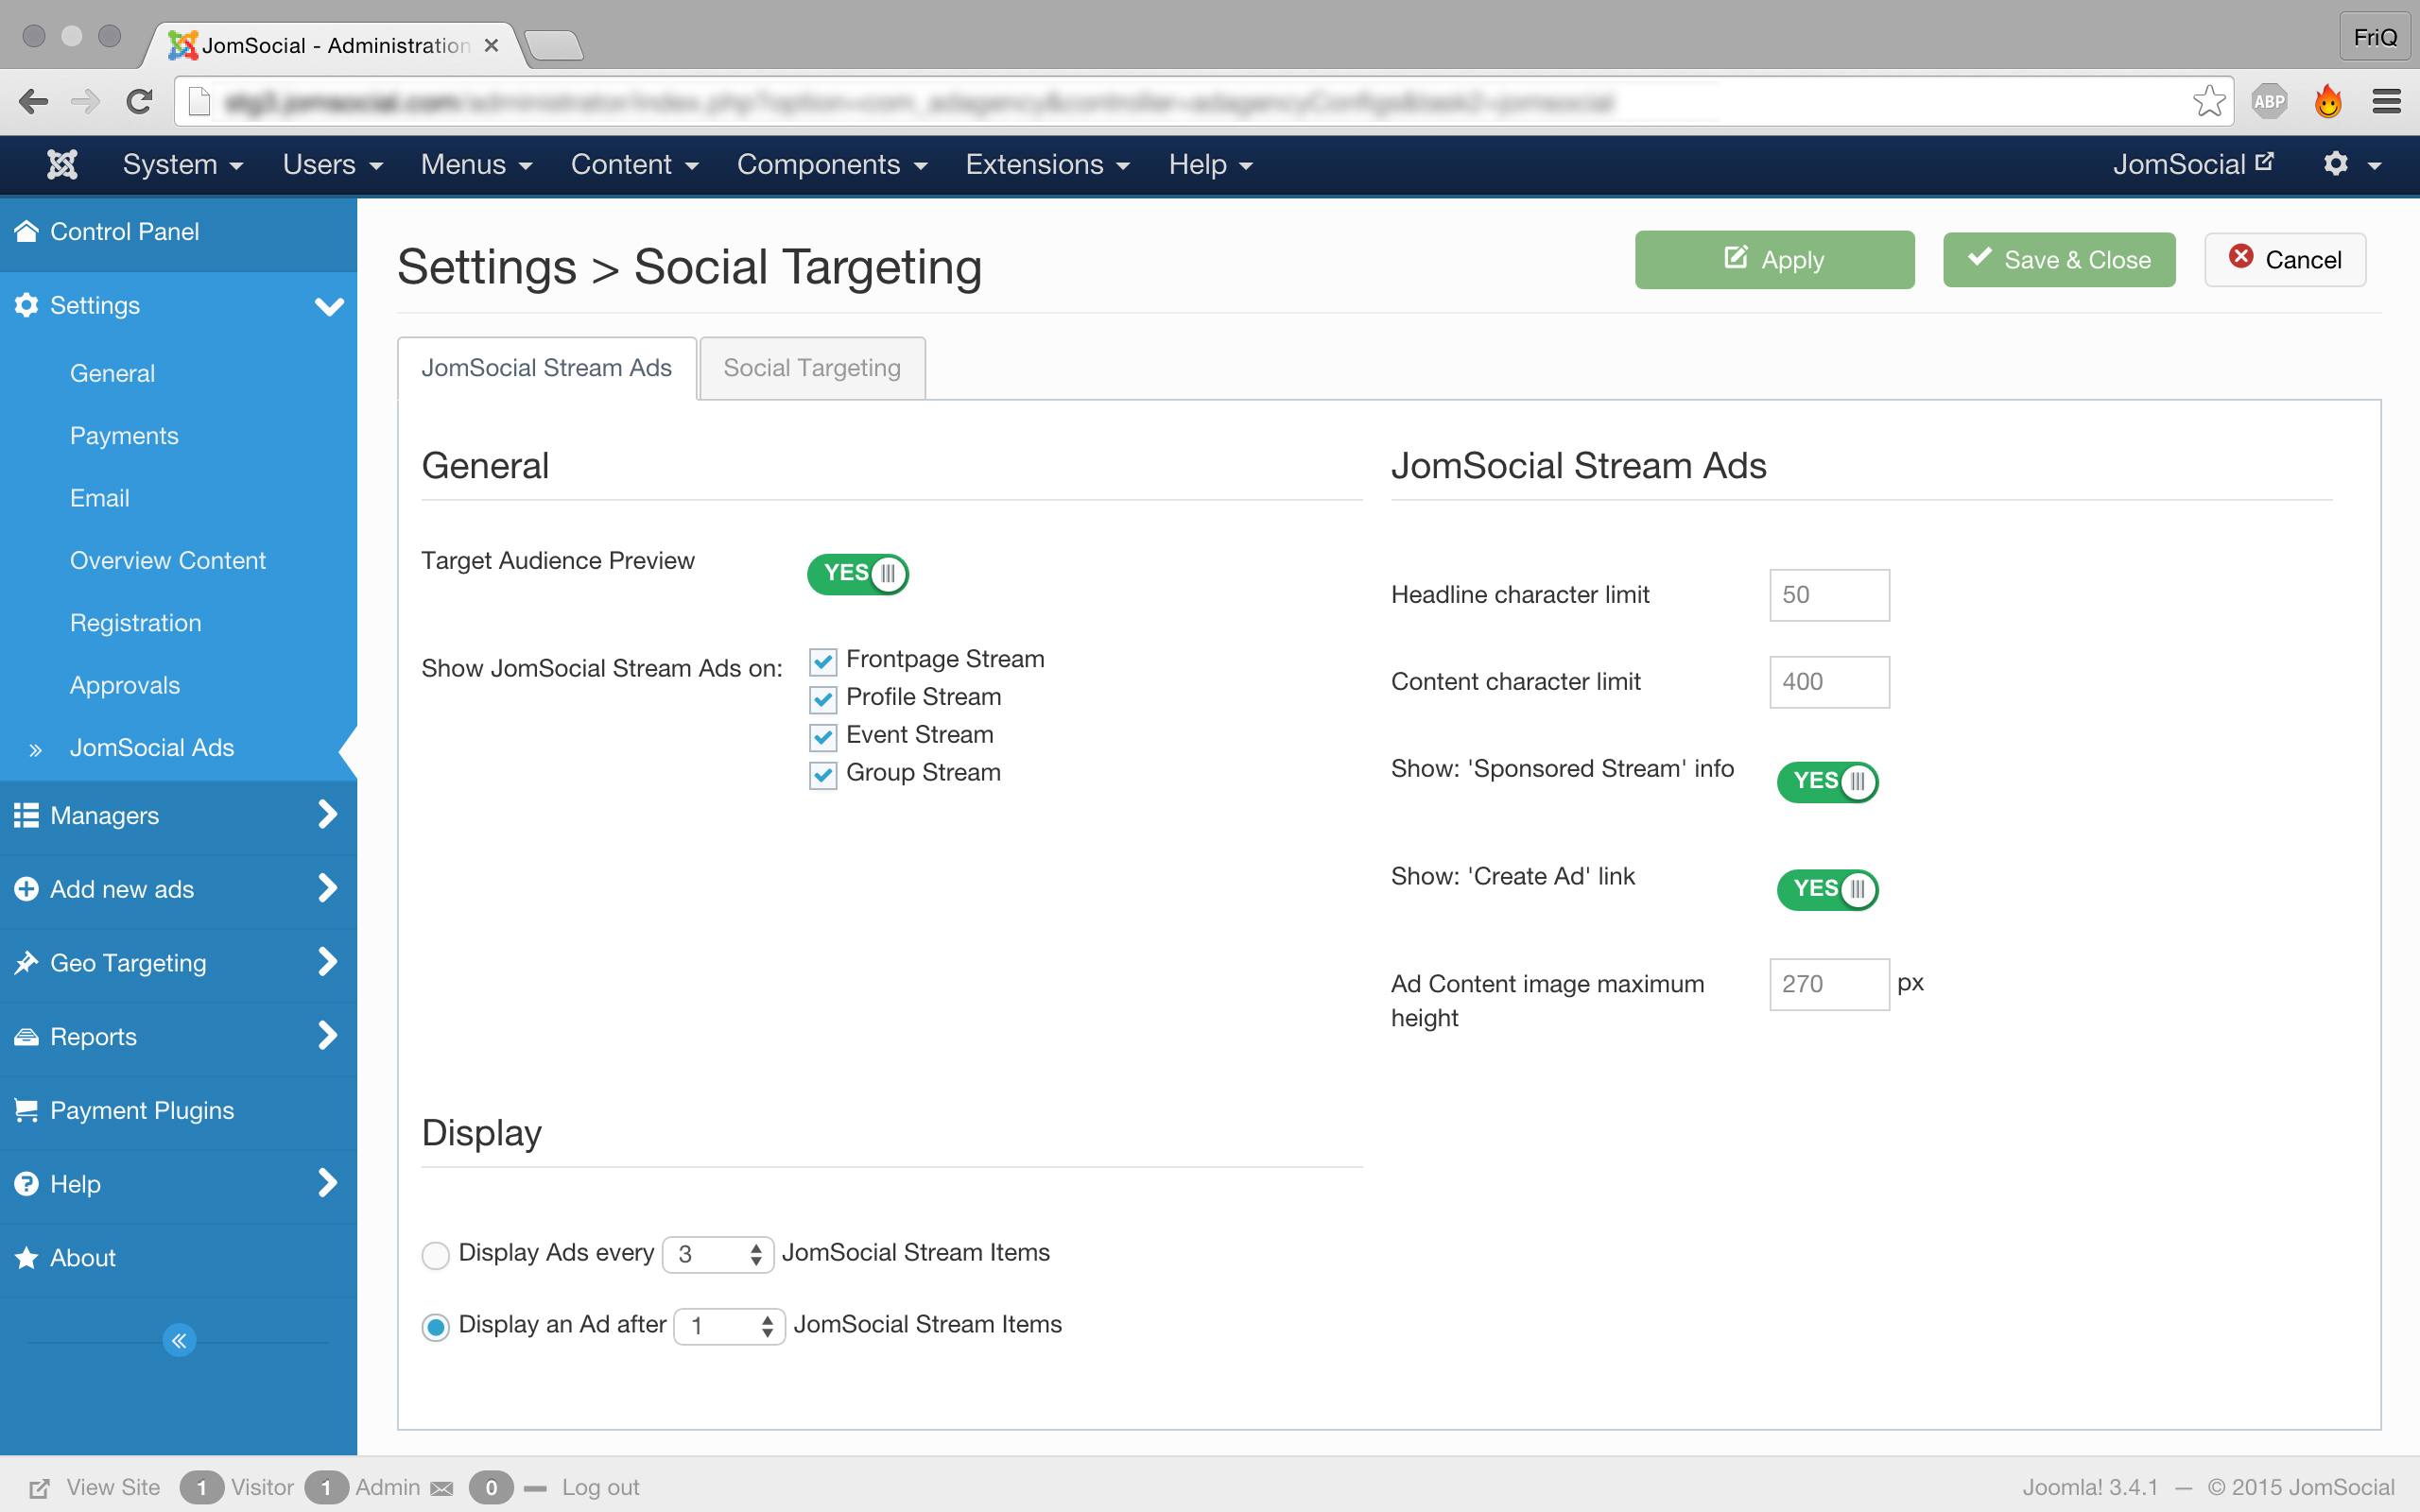Viewport: 2420px width, 1512px height.
Task: Click the browser forward arrow
Action: tap(86, 101)
